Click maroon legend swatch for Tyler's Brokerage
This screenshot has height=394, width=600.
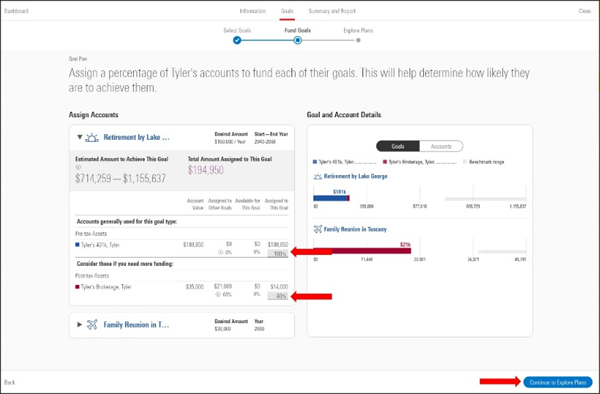(385, 162)
